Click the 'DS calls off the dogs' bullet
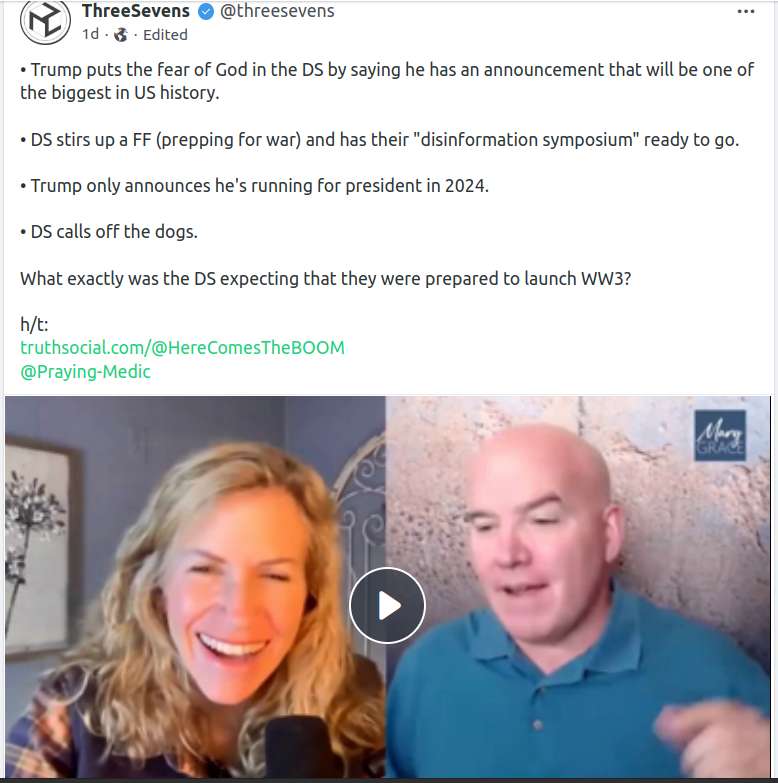778x783 pixels. 109,232
